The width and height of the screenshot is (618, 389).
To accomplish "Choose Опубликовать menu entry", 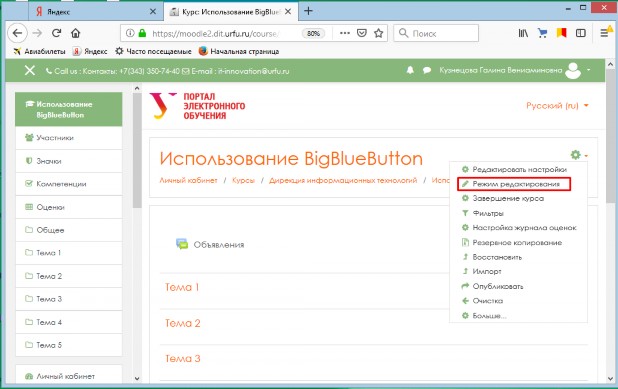I will click(498, 286).
